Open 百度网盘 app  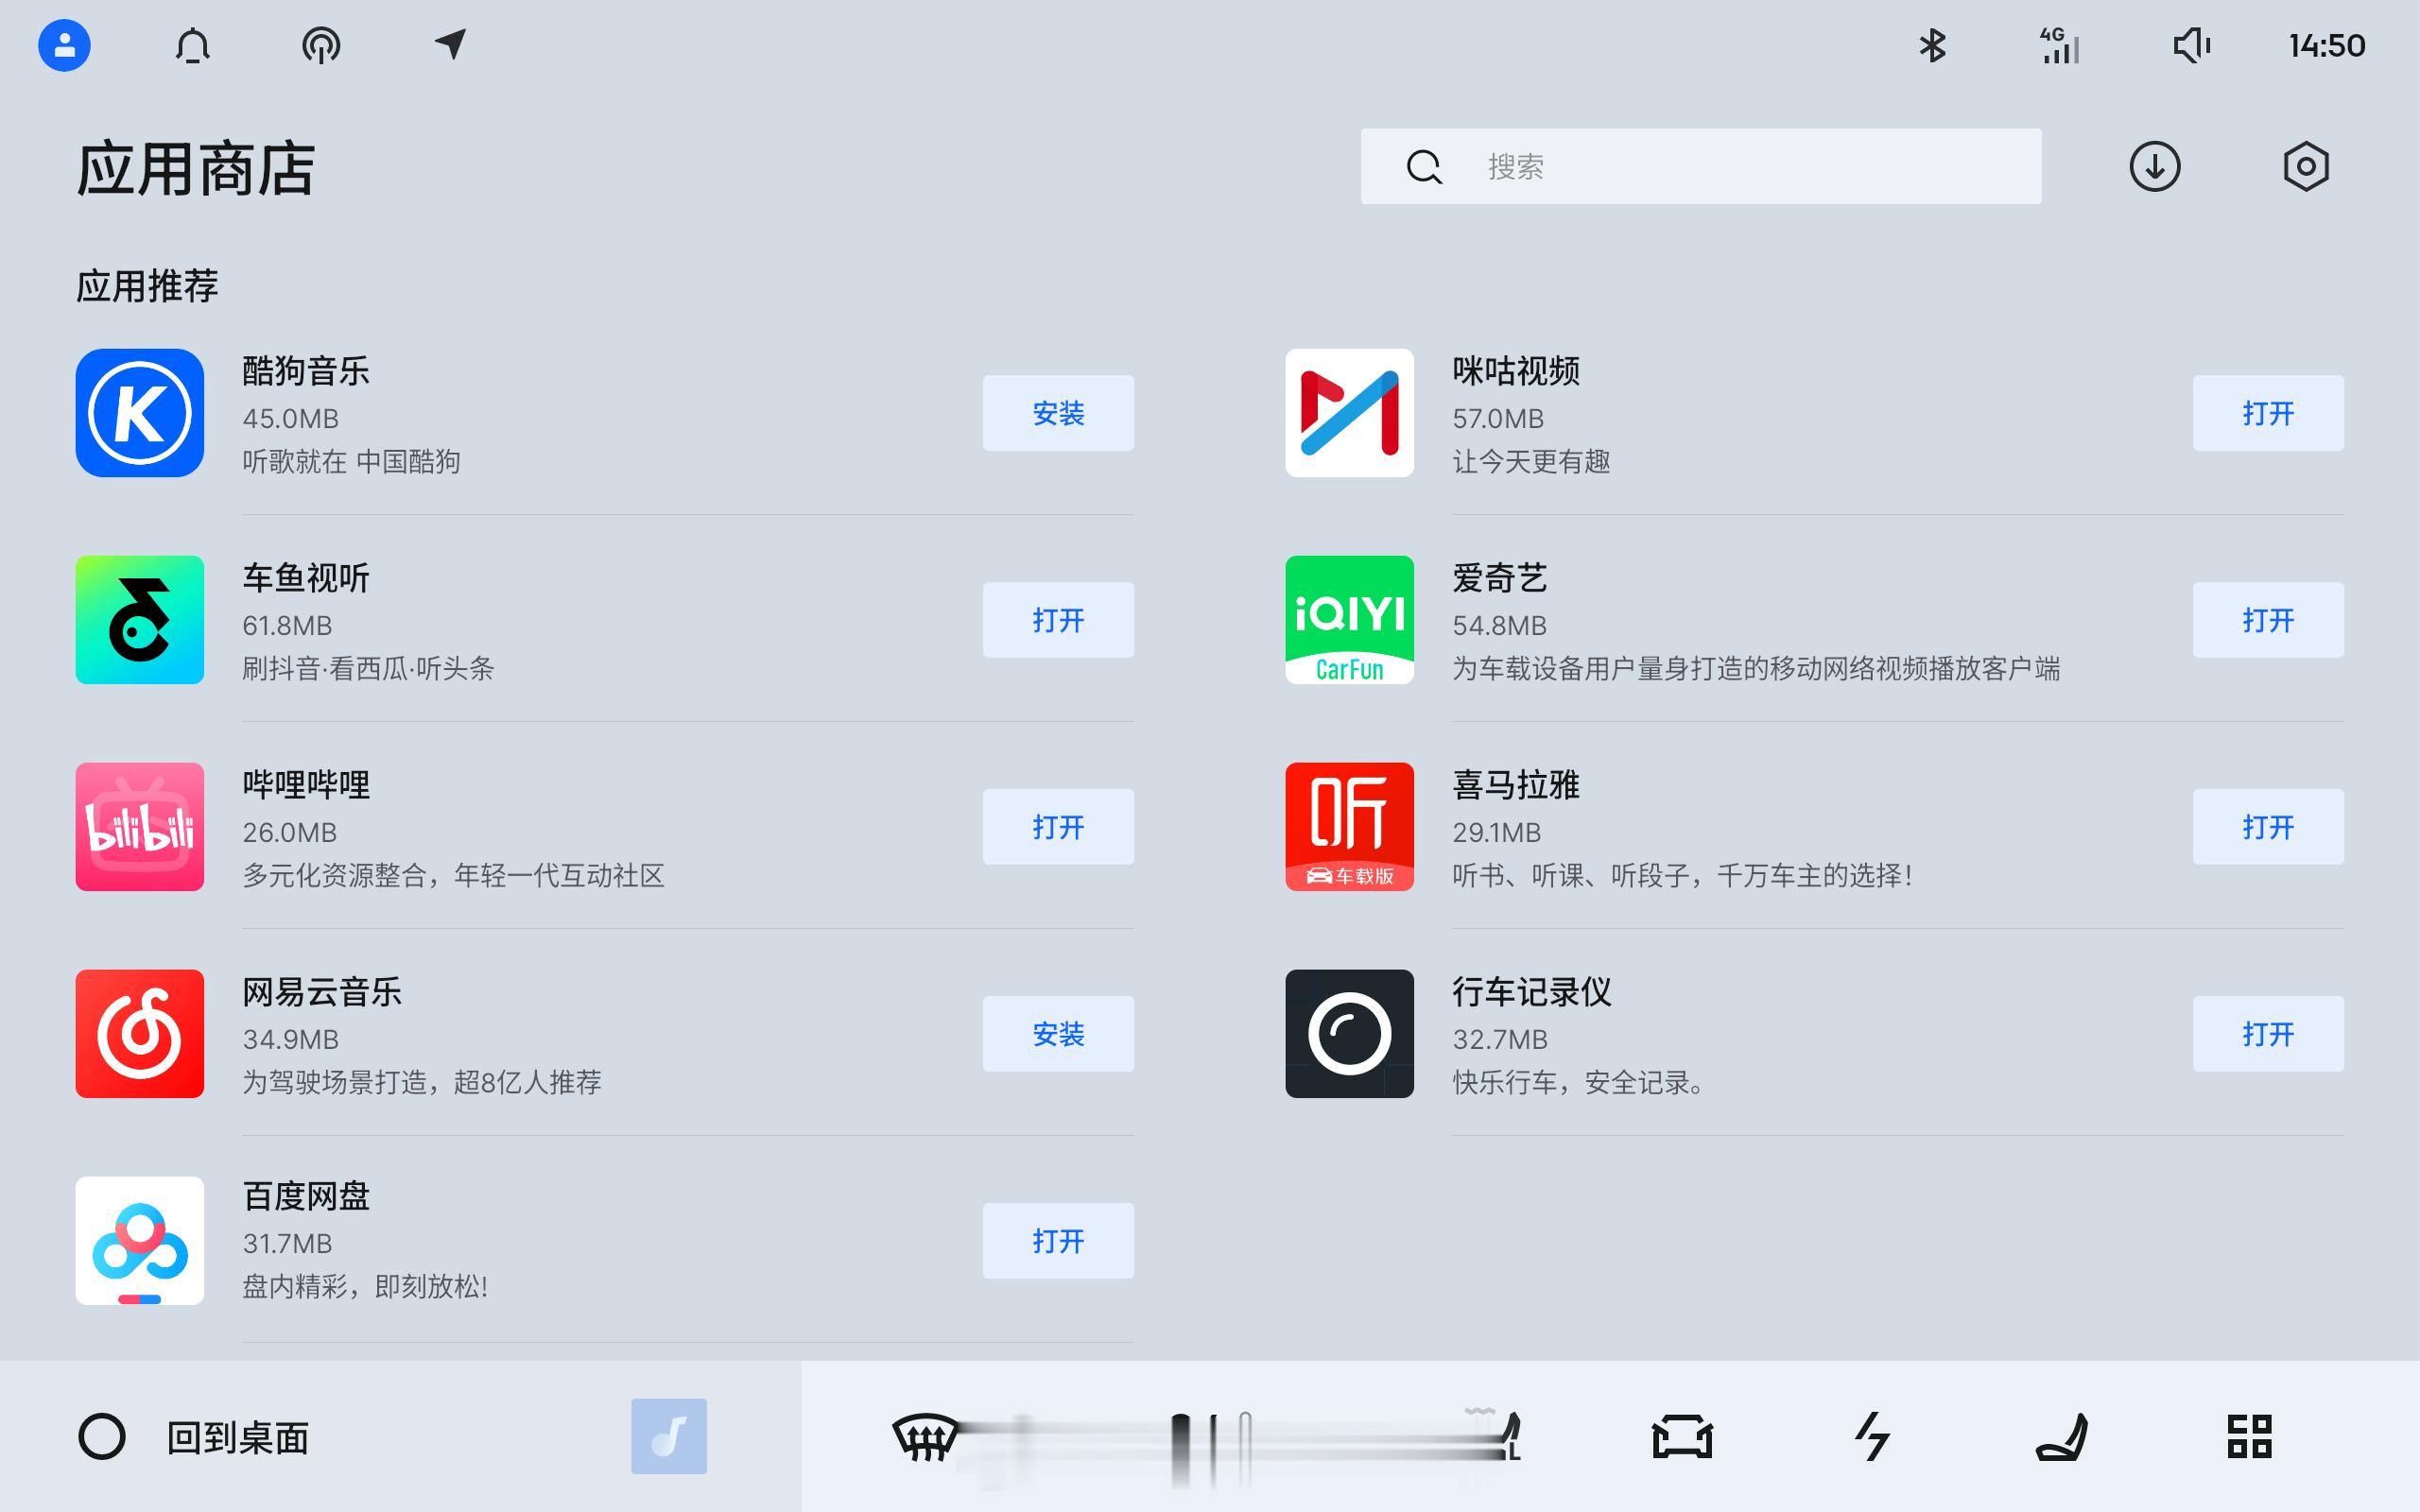coord(1058,1241)
